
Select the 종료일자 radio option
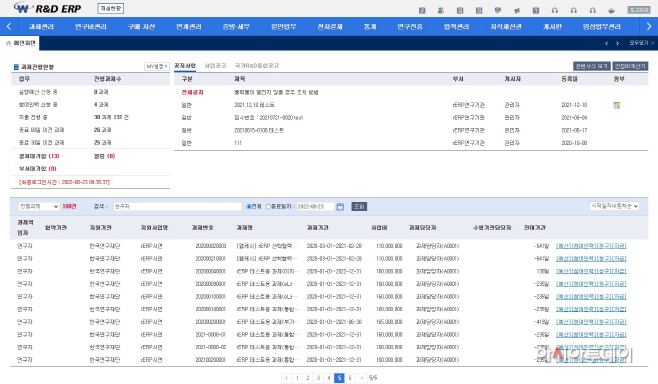[x=269, y=206]
